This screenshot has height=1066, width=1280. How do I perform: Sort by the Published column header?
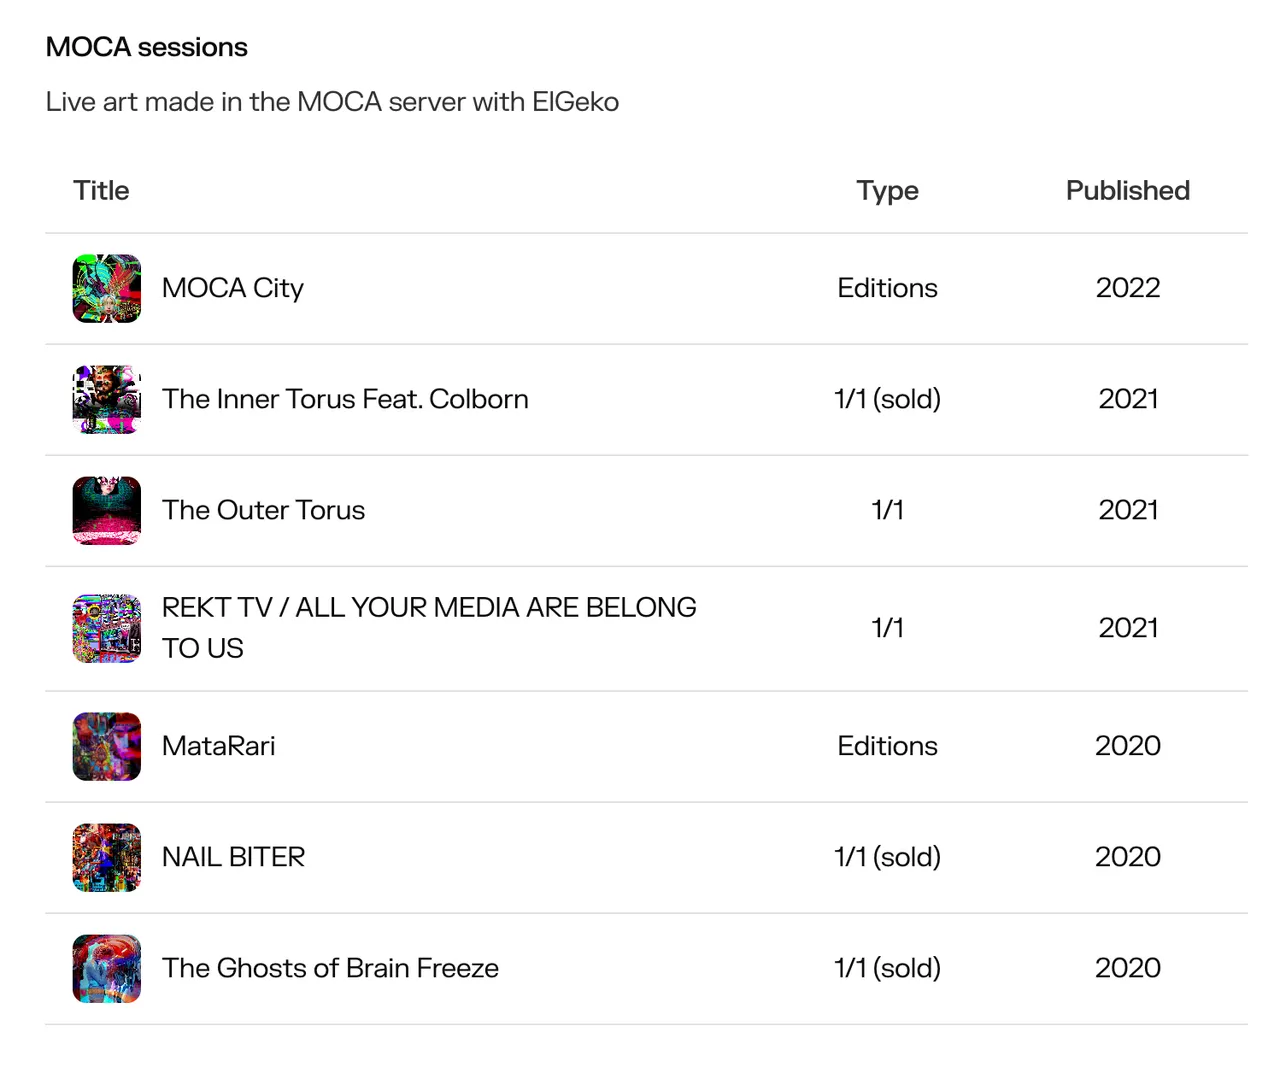(x=1128, y=191)
